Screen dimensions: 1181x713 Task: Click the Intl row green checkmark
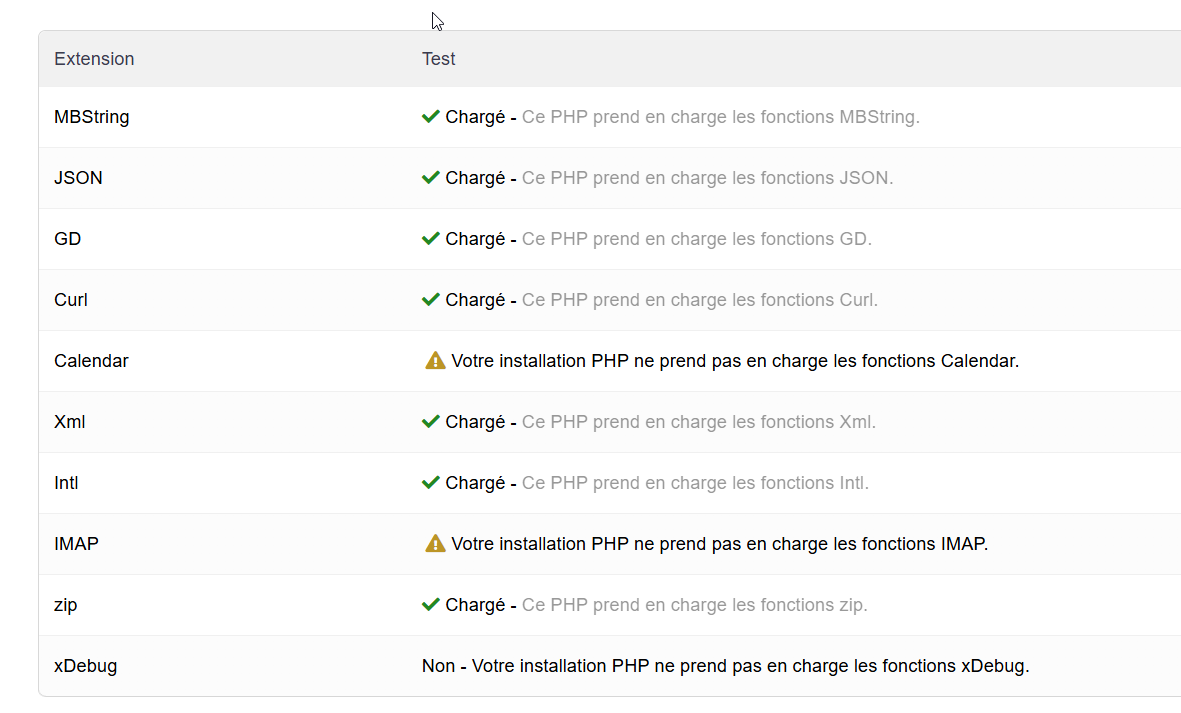(431, 483)
